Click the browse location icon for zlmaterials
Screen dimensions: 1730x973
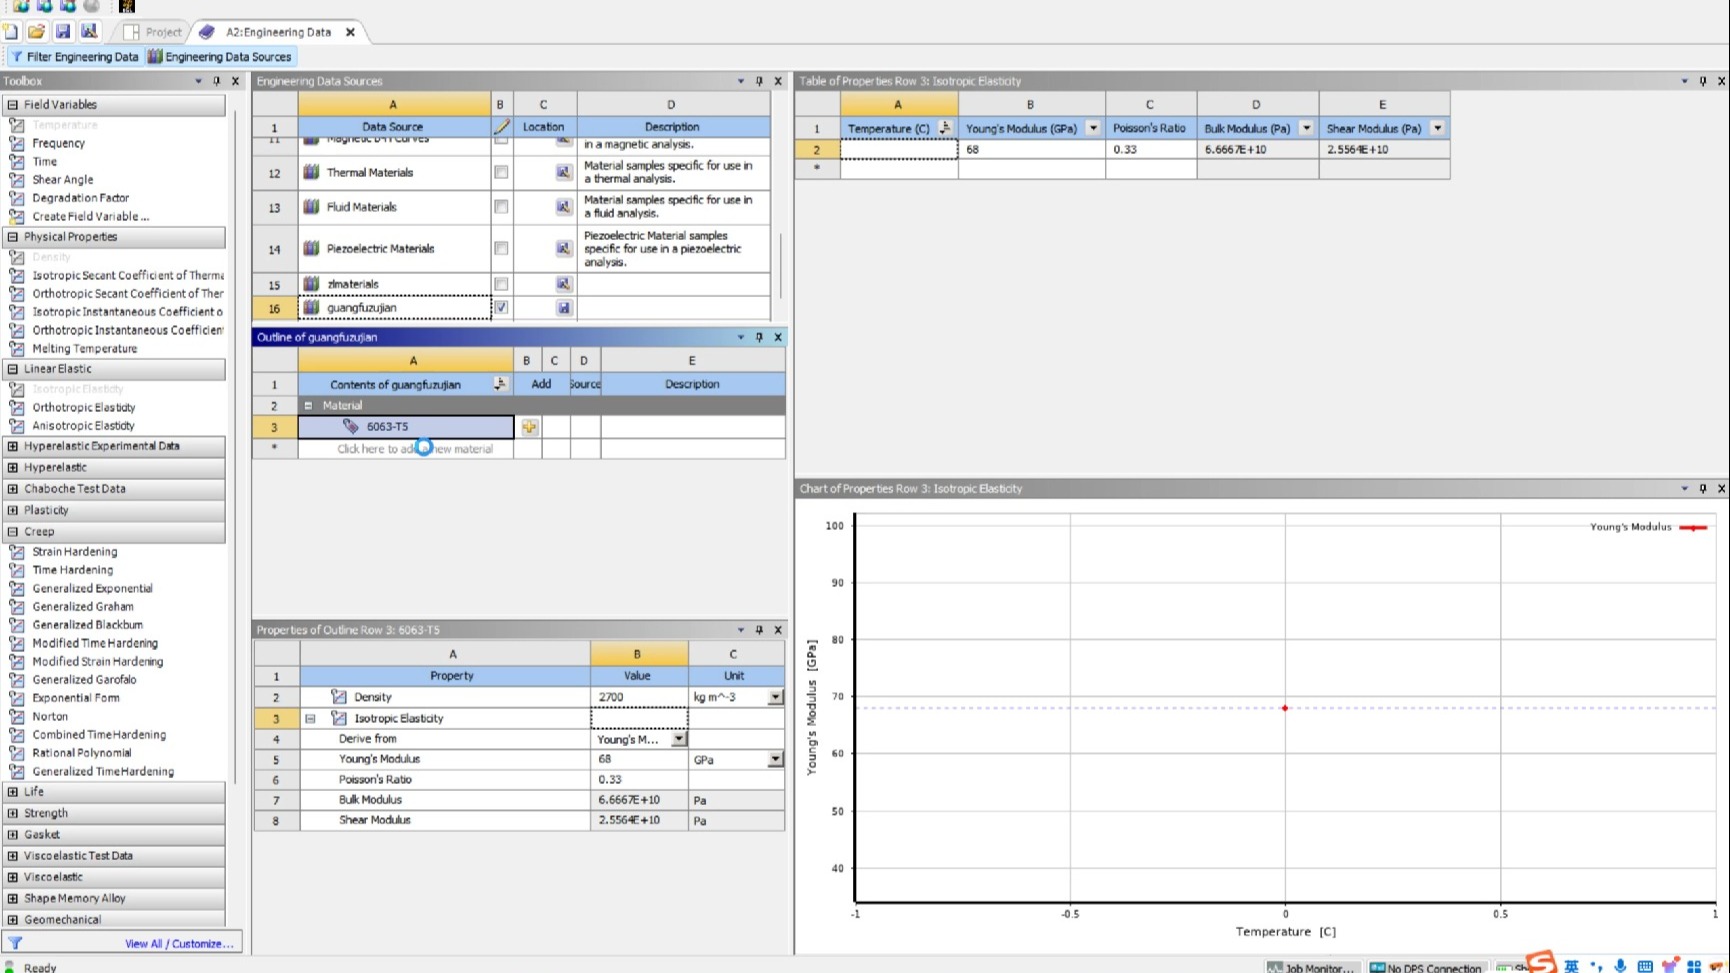click(x=563, y=284)
